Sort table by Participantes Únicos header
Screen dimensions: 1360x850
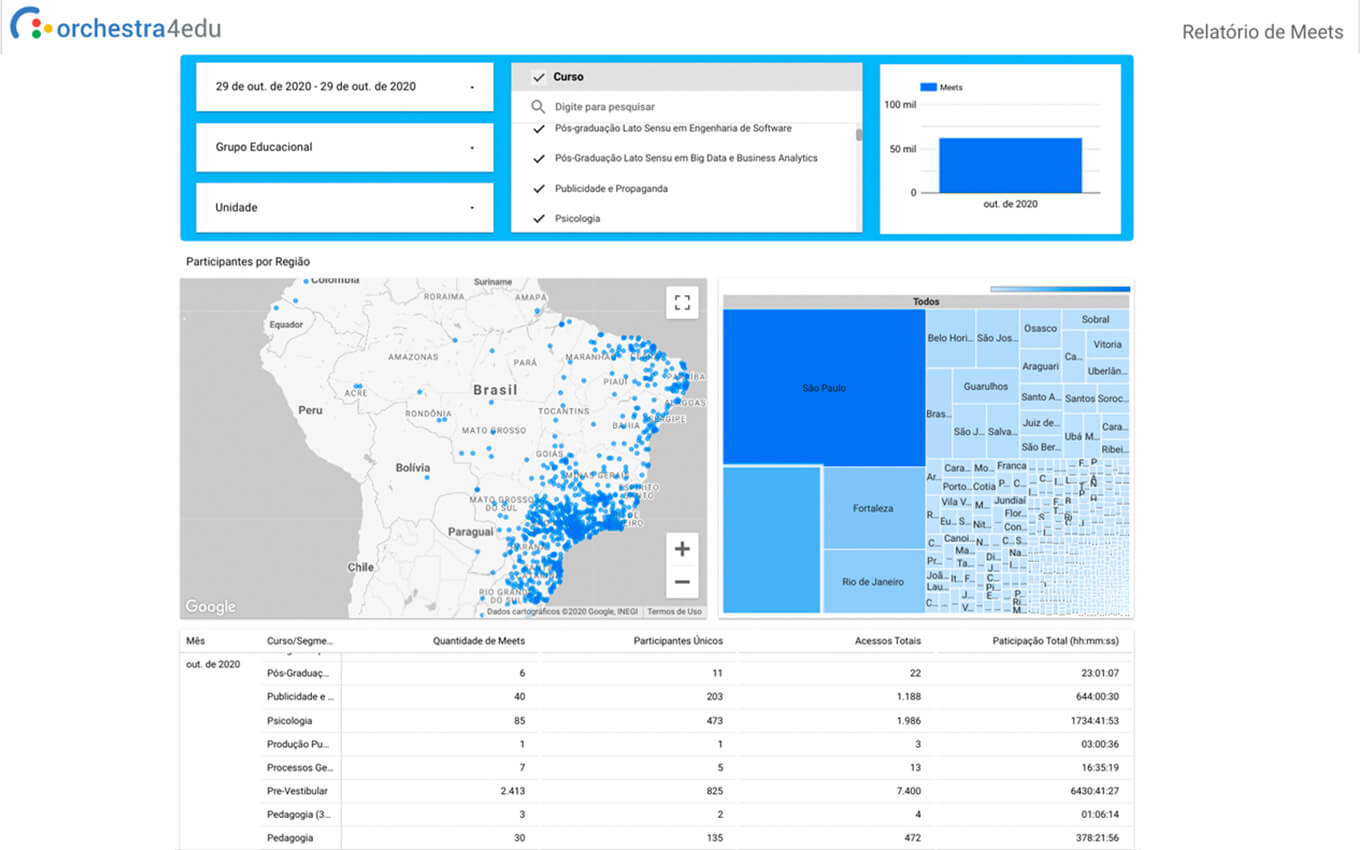[x=677, y=641]
